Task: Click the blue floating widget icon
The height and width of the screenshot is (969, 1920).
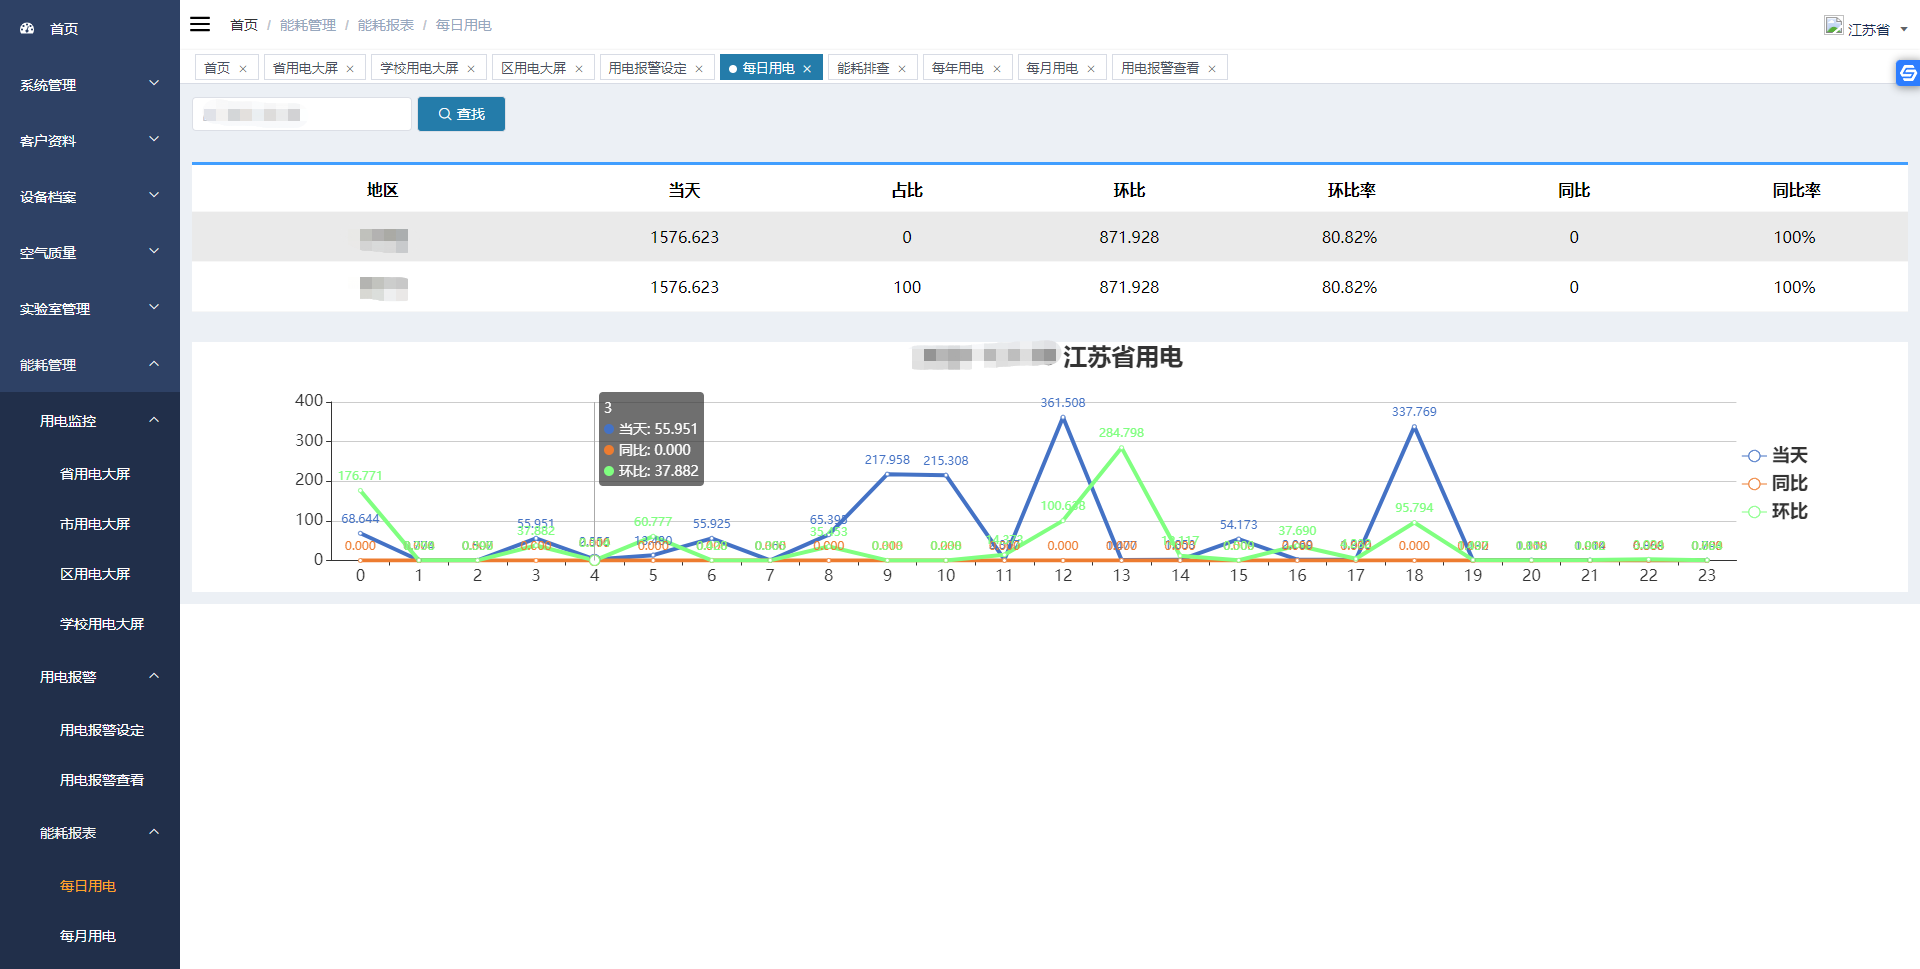Action: coord(1907,73)
